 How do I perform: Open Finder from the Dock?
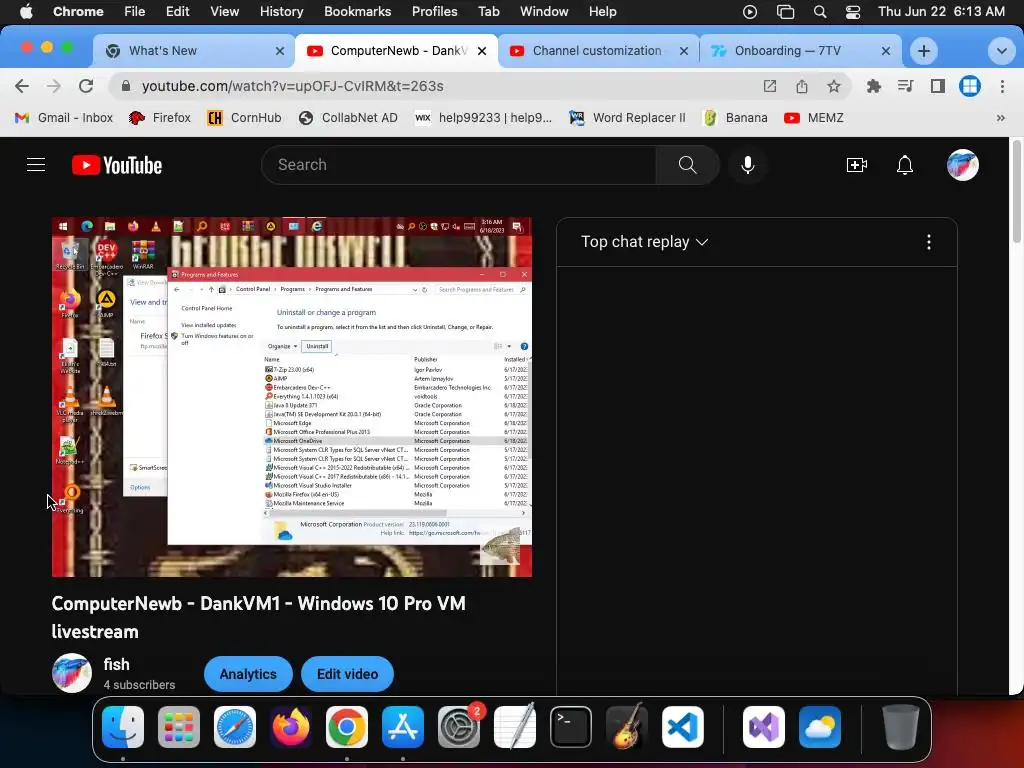point(123,727)
